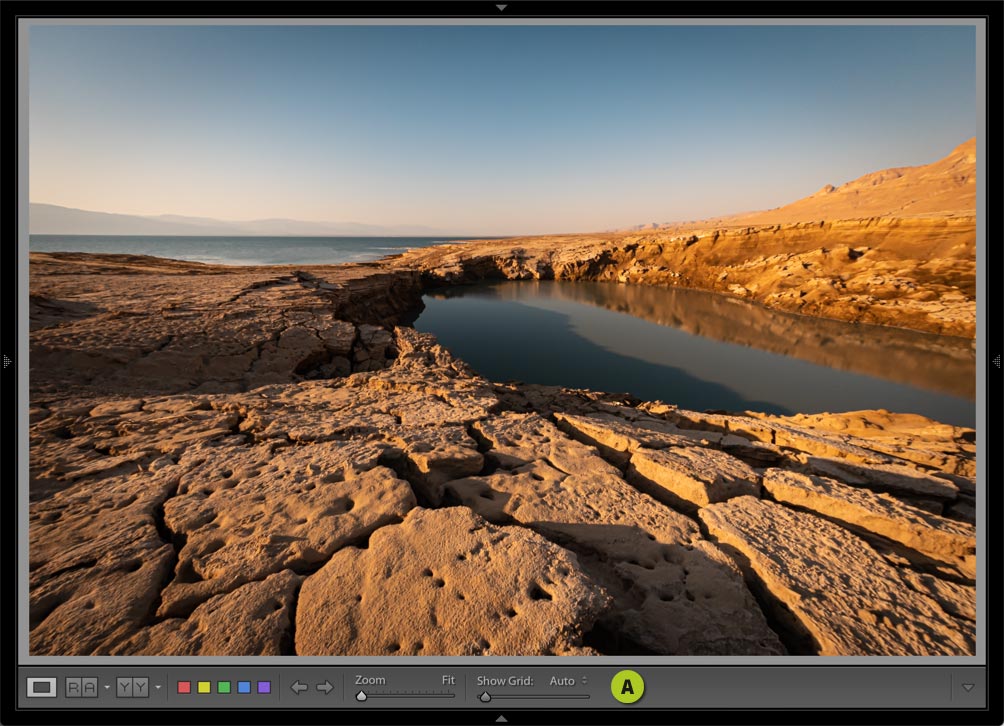Image resolution: width=1004 pixels, height=726 pixels.
Task: Show the bottom filmstrip panel
Action: [501, 719]
